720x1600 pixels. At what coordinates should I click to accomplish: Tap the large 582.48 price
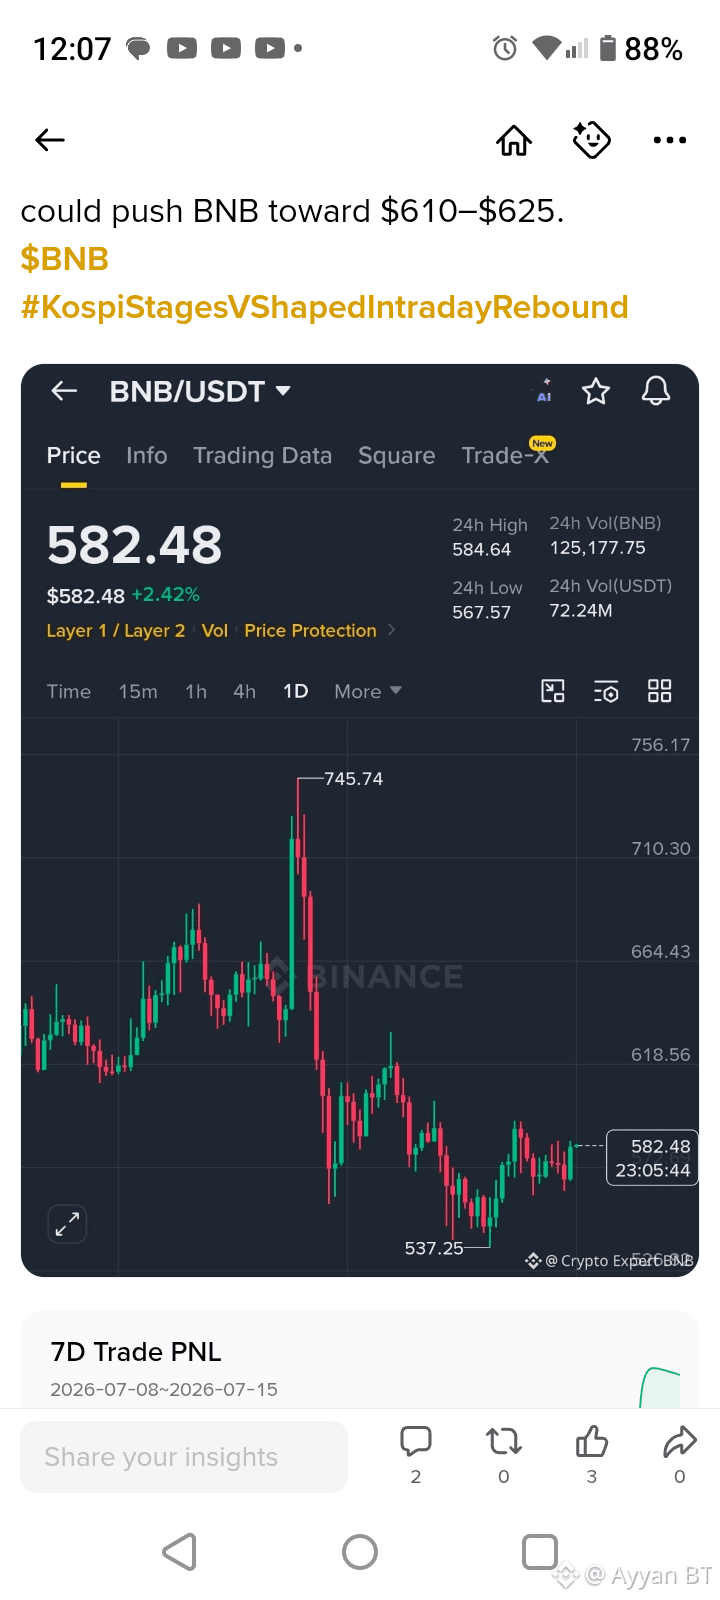point(134,545)
